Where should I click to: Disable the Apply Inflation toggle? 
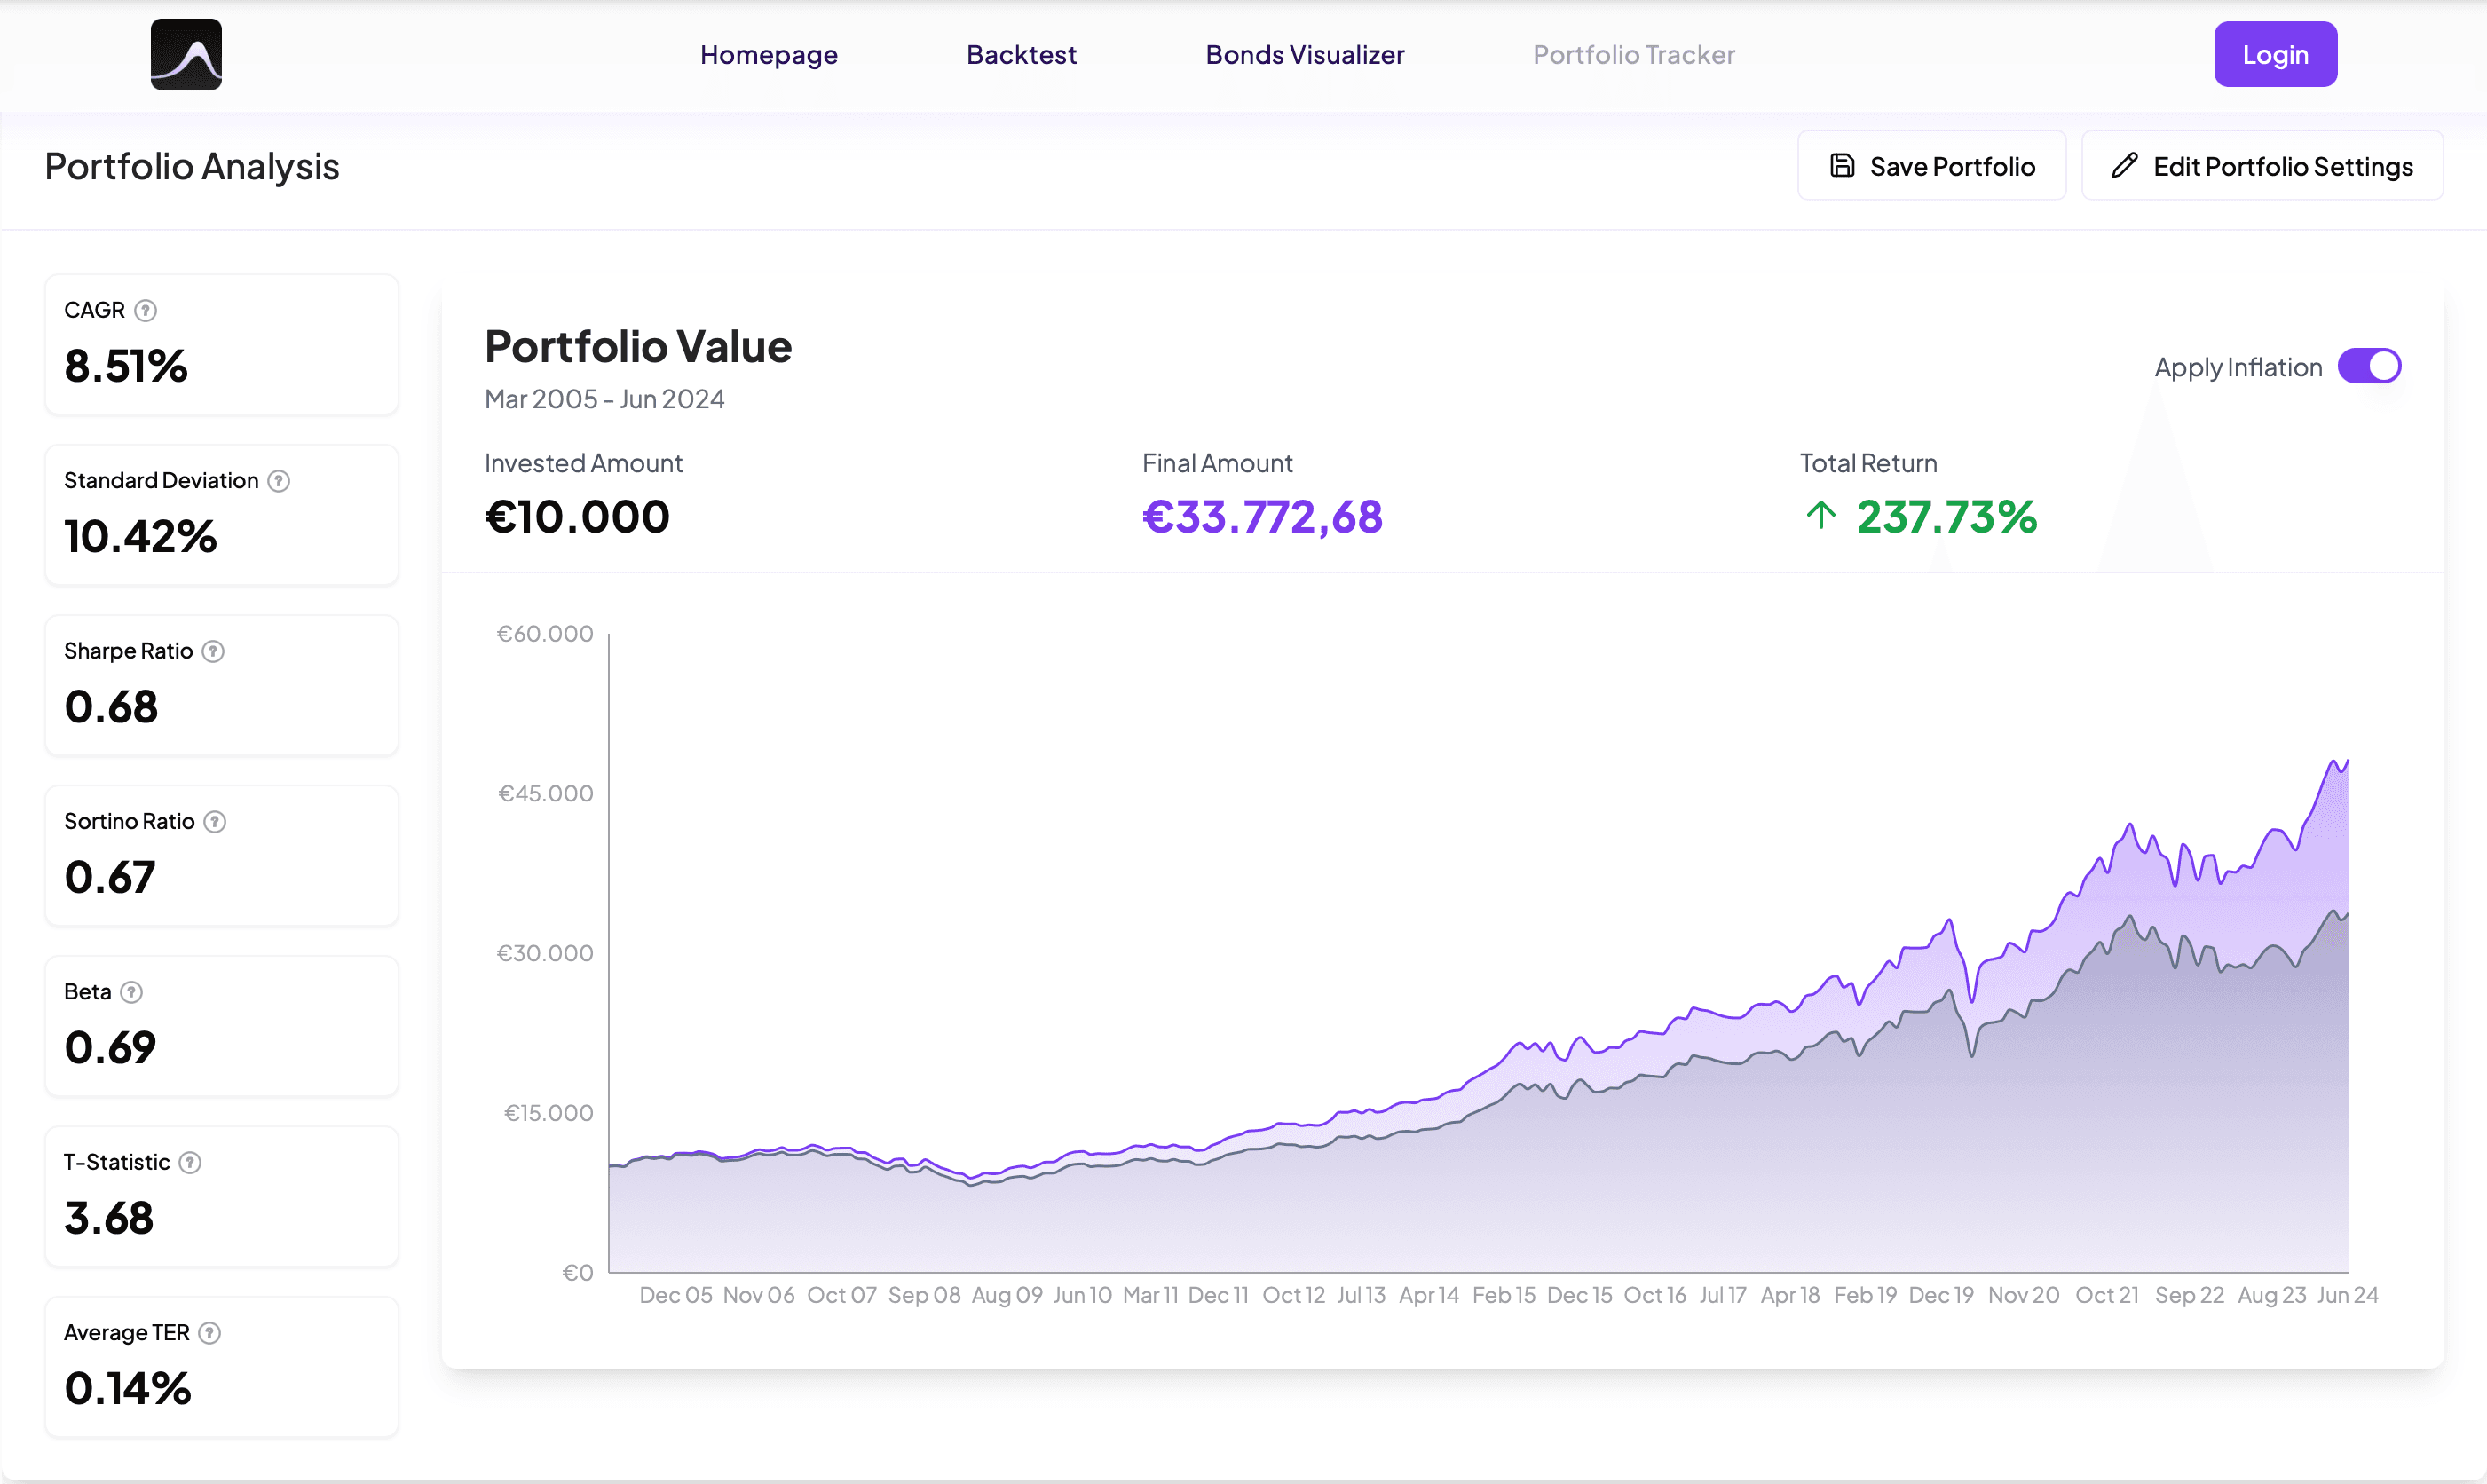tap(2369, 367)
